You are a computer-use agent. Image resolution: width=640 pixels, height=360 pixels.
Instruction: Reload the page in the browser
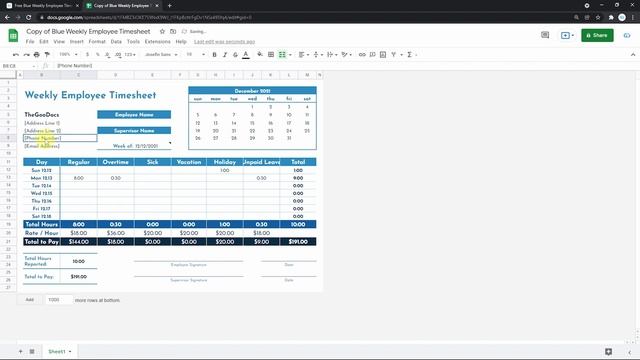(29, 18)
